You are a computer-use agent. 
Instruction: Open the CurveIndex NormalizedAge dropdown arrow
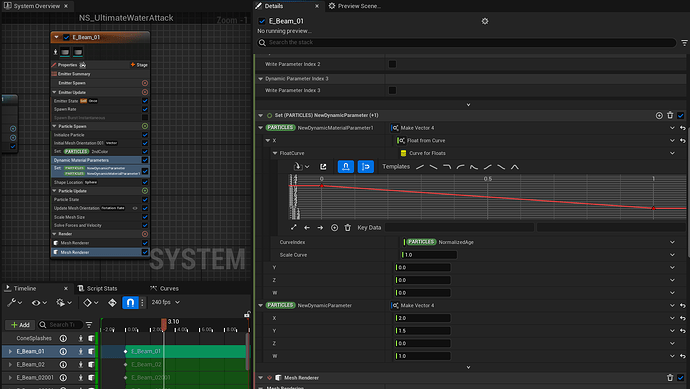pos(672,242)
